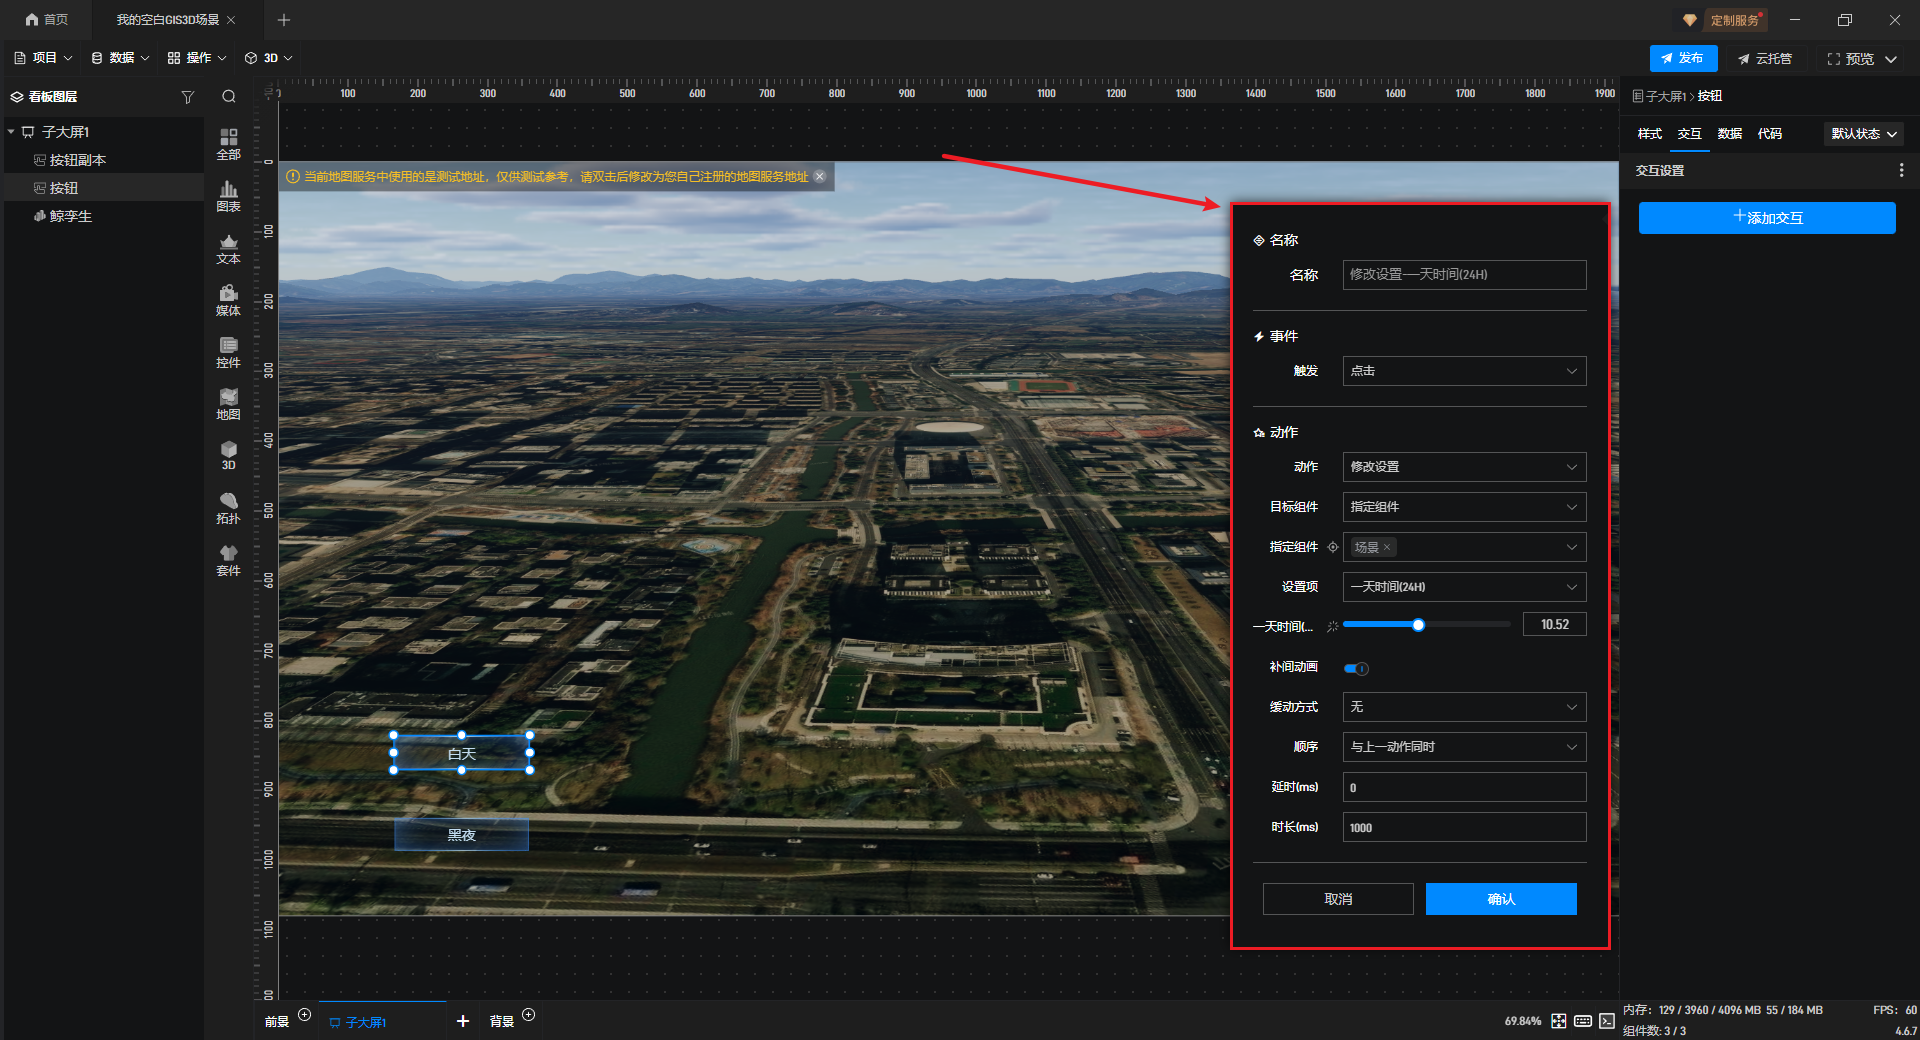Click the 控件 (controls) component icon
The height and width of the screenshot is (1040, 1920).
[x=228, y=351]
